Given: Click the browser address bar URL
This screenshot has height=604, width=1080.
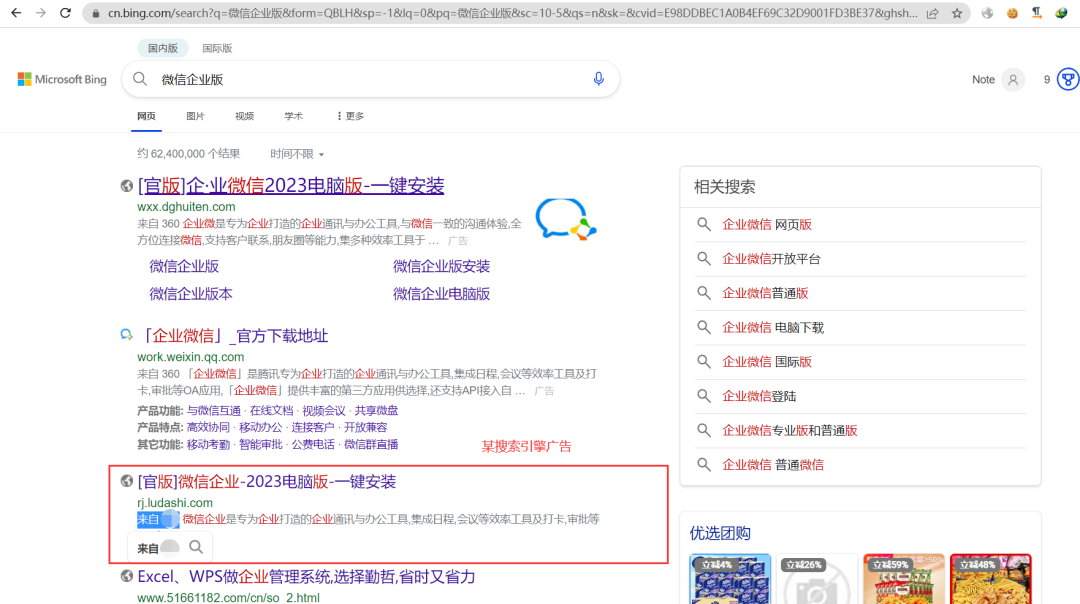Looking at the screenshot, I should tap(512, 13).
